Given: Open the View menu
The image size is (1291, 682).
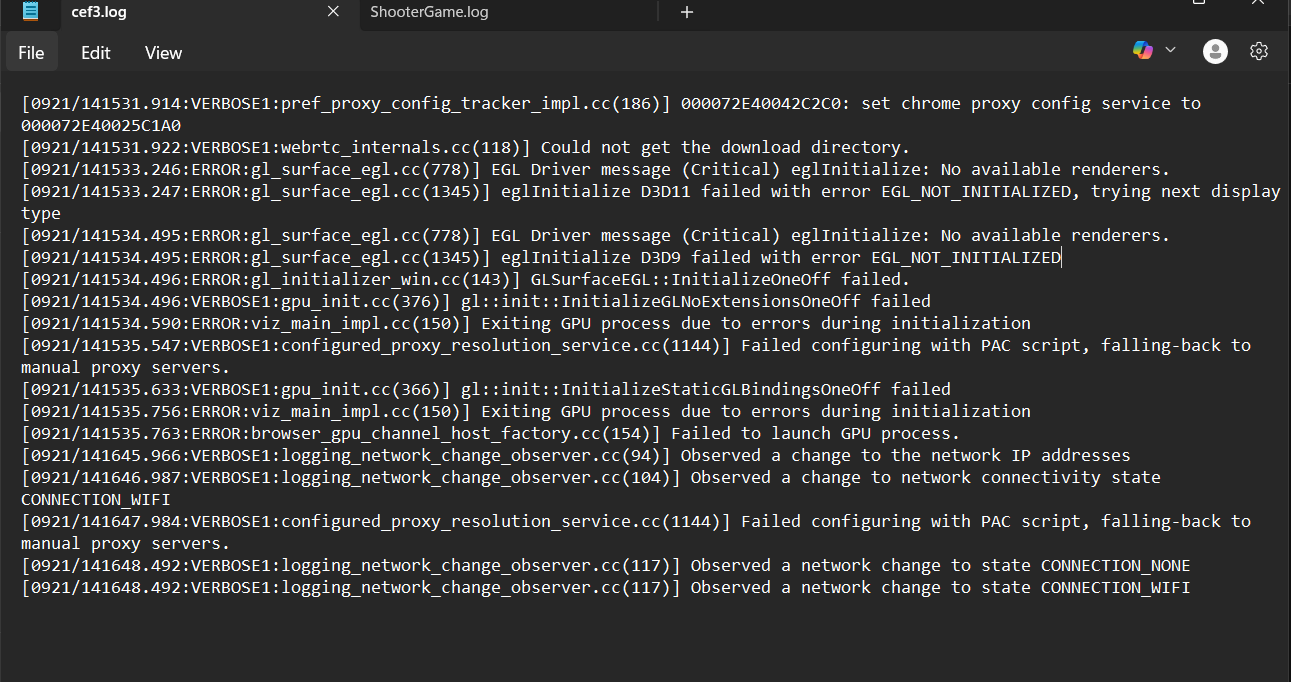Looking at the screenshot, I should 163,53.
